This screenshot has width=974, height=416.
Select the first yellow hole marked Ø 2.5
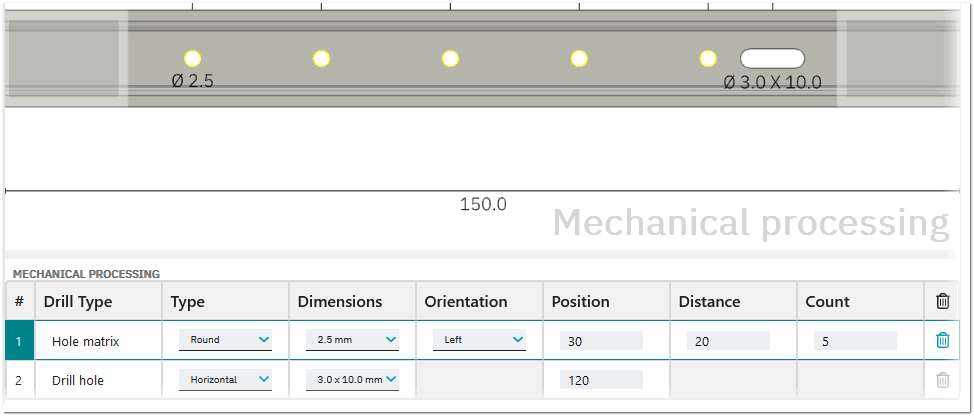[192, 59]
